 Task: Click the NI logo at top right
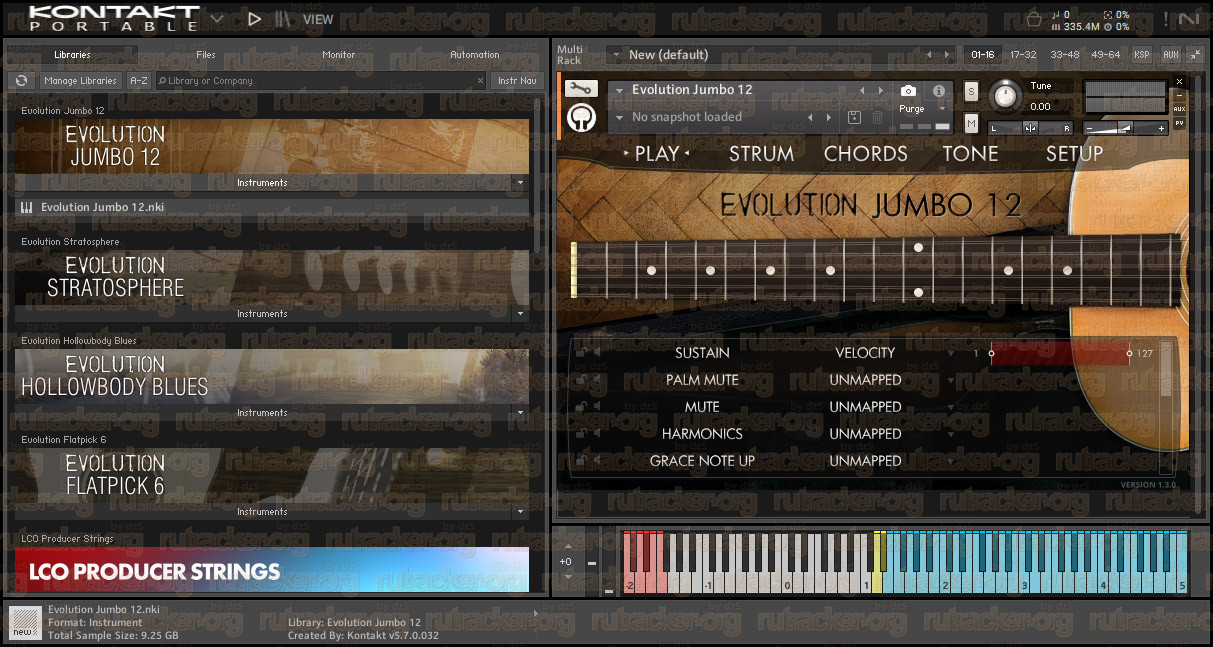[x=1189, y=18]
